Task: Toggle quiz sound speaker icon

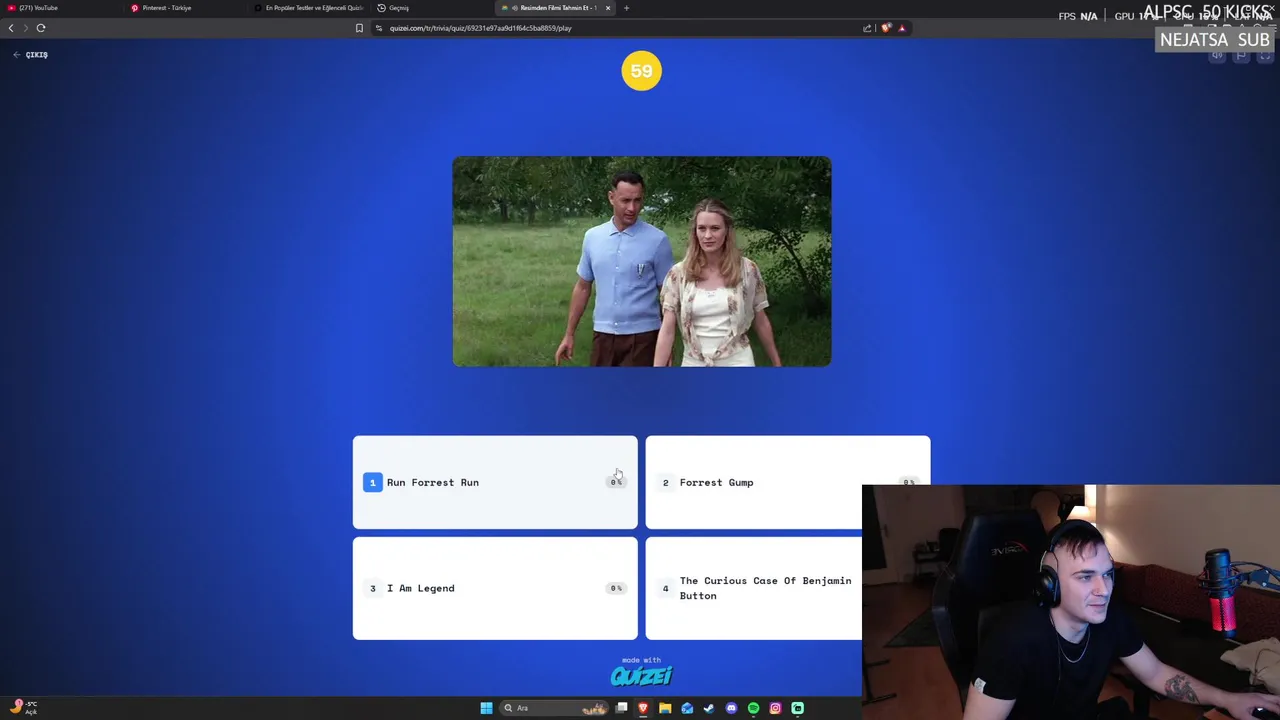Action: click(x=1217, y=56)
